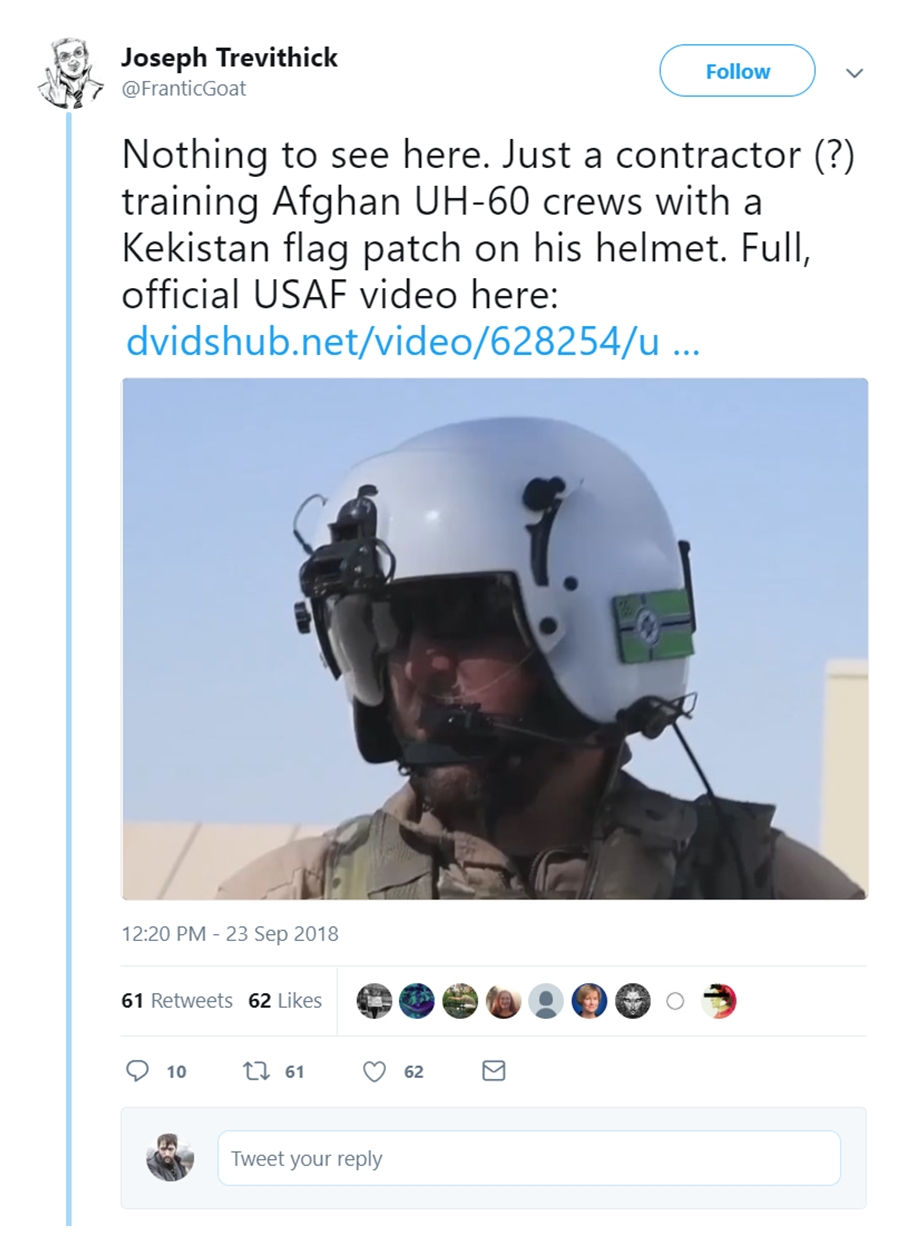
Task: Click the Tweet your reply field
Action: 529,1158
